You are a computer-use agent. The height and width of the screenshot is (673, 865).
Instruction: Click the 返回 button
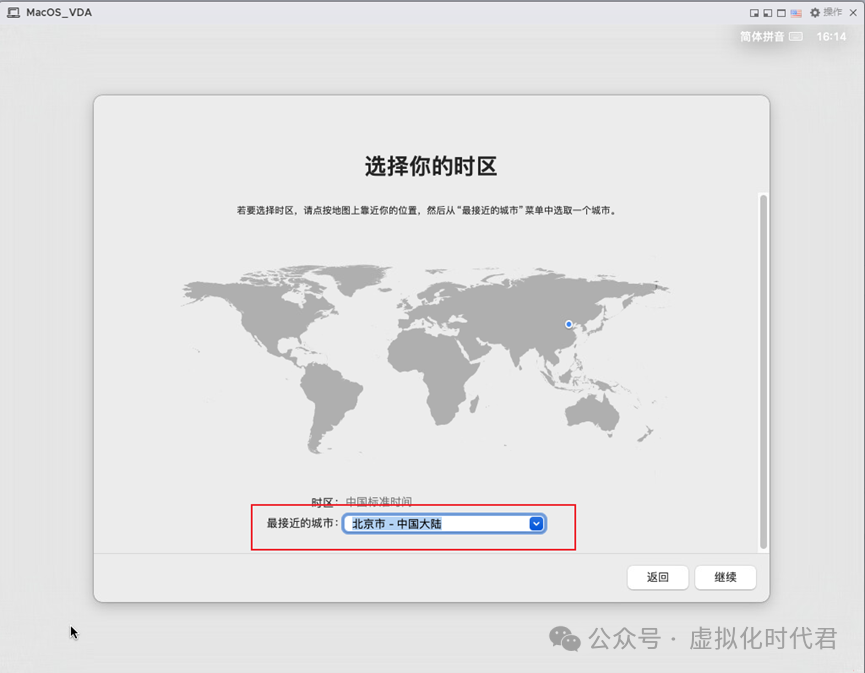(657, 577)
